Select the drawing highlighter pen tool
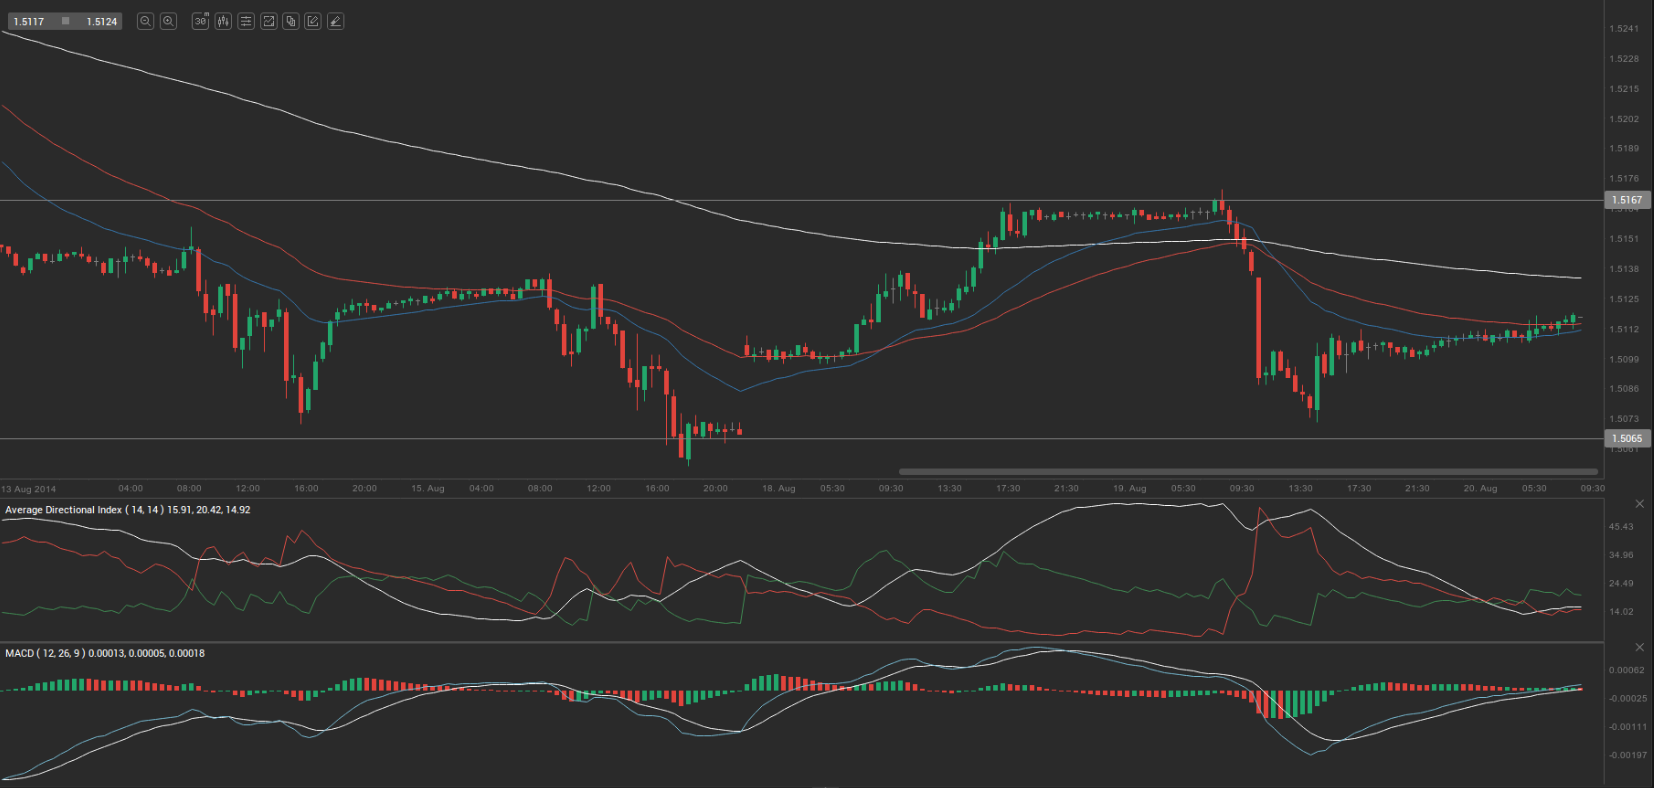 tap(336, 21)
